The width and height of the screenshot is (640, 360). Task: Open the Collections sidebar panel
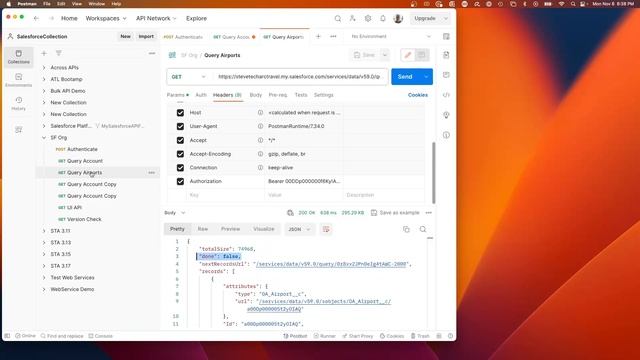tap(18, 56)
